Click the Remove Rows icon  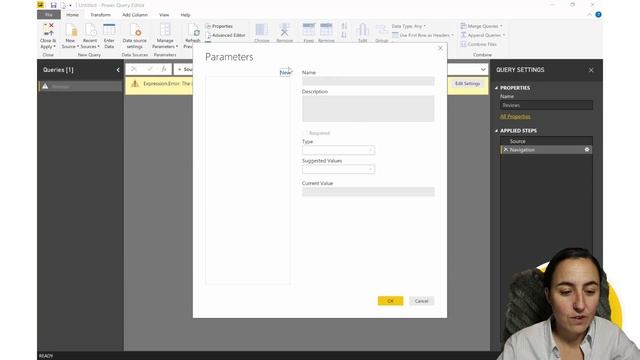326,30
